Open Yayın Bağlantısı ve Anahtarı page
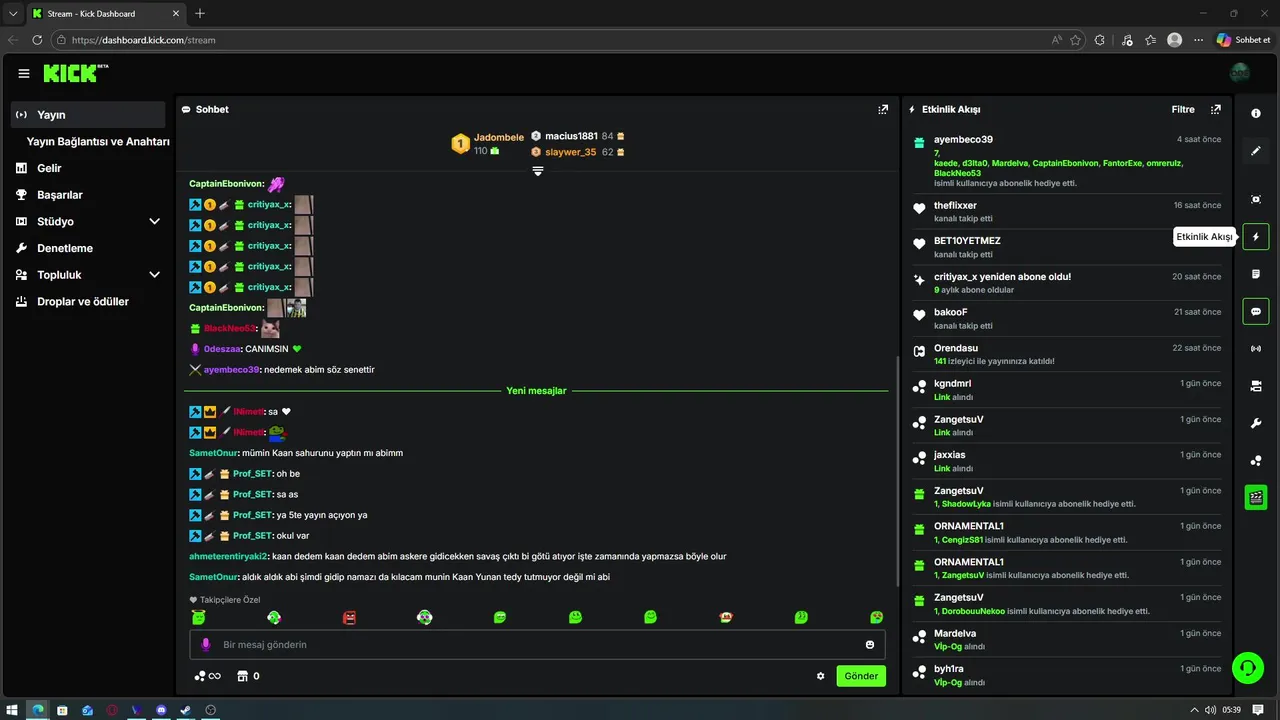This screenshot has width=1280, height=720. coord(98,142)
